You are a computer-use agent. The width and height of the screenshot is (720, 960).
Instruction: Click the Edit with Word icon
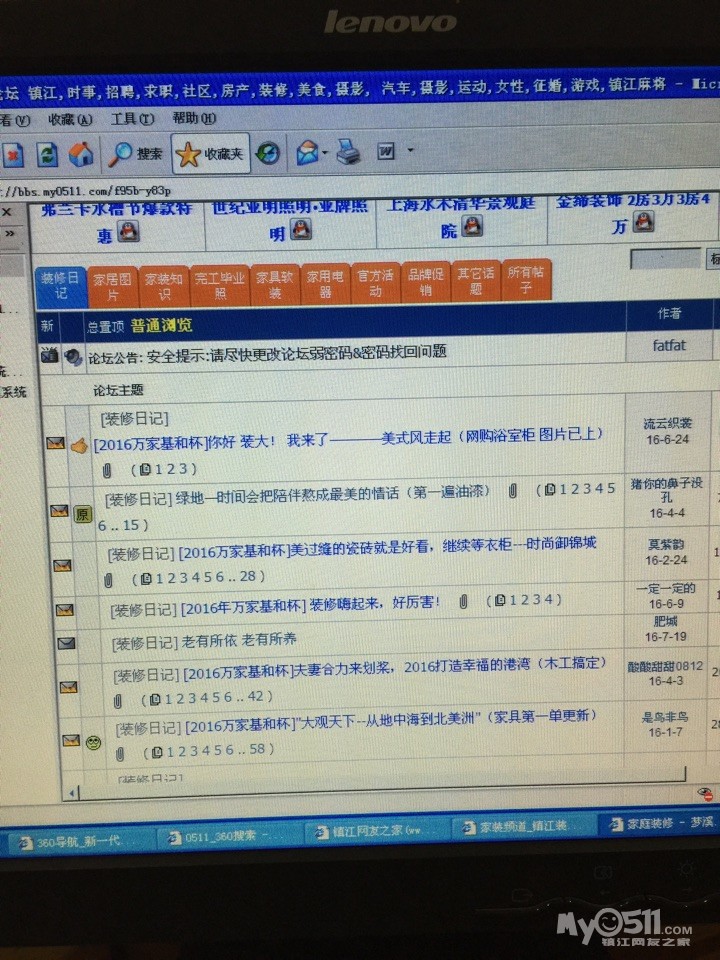tap(387, 152)
